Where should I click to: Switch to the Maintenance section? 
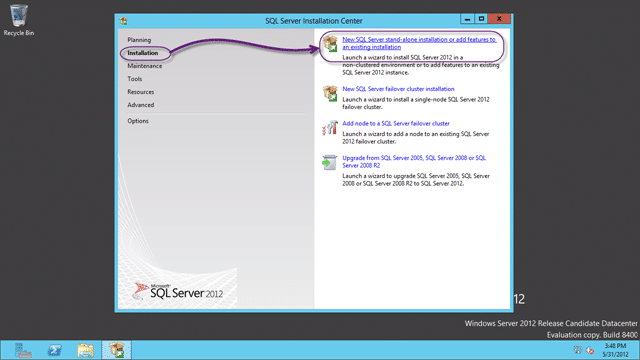(144, 66)
